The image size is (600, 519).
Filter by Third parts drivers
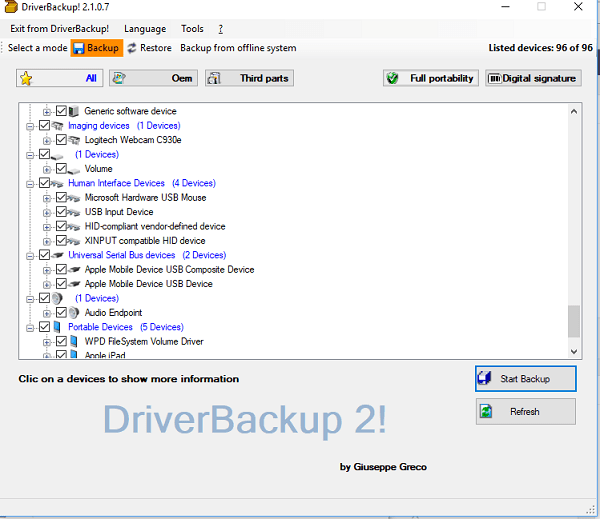coord(249,78)
